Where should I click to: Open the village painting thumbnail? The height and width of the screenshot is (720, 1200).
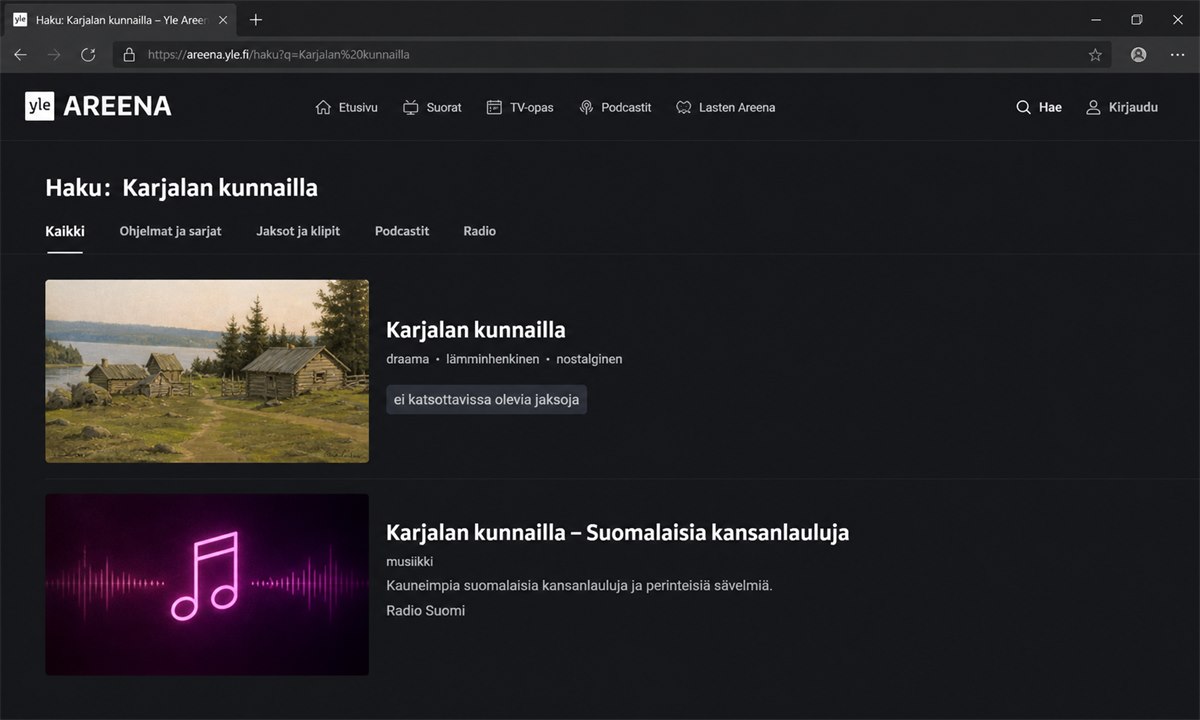tap(207, 371)
